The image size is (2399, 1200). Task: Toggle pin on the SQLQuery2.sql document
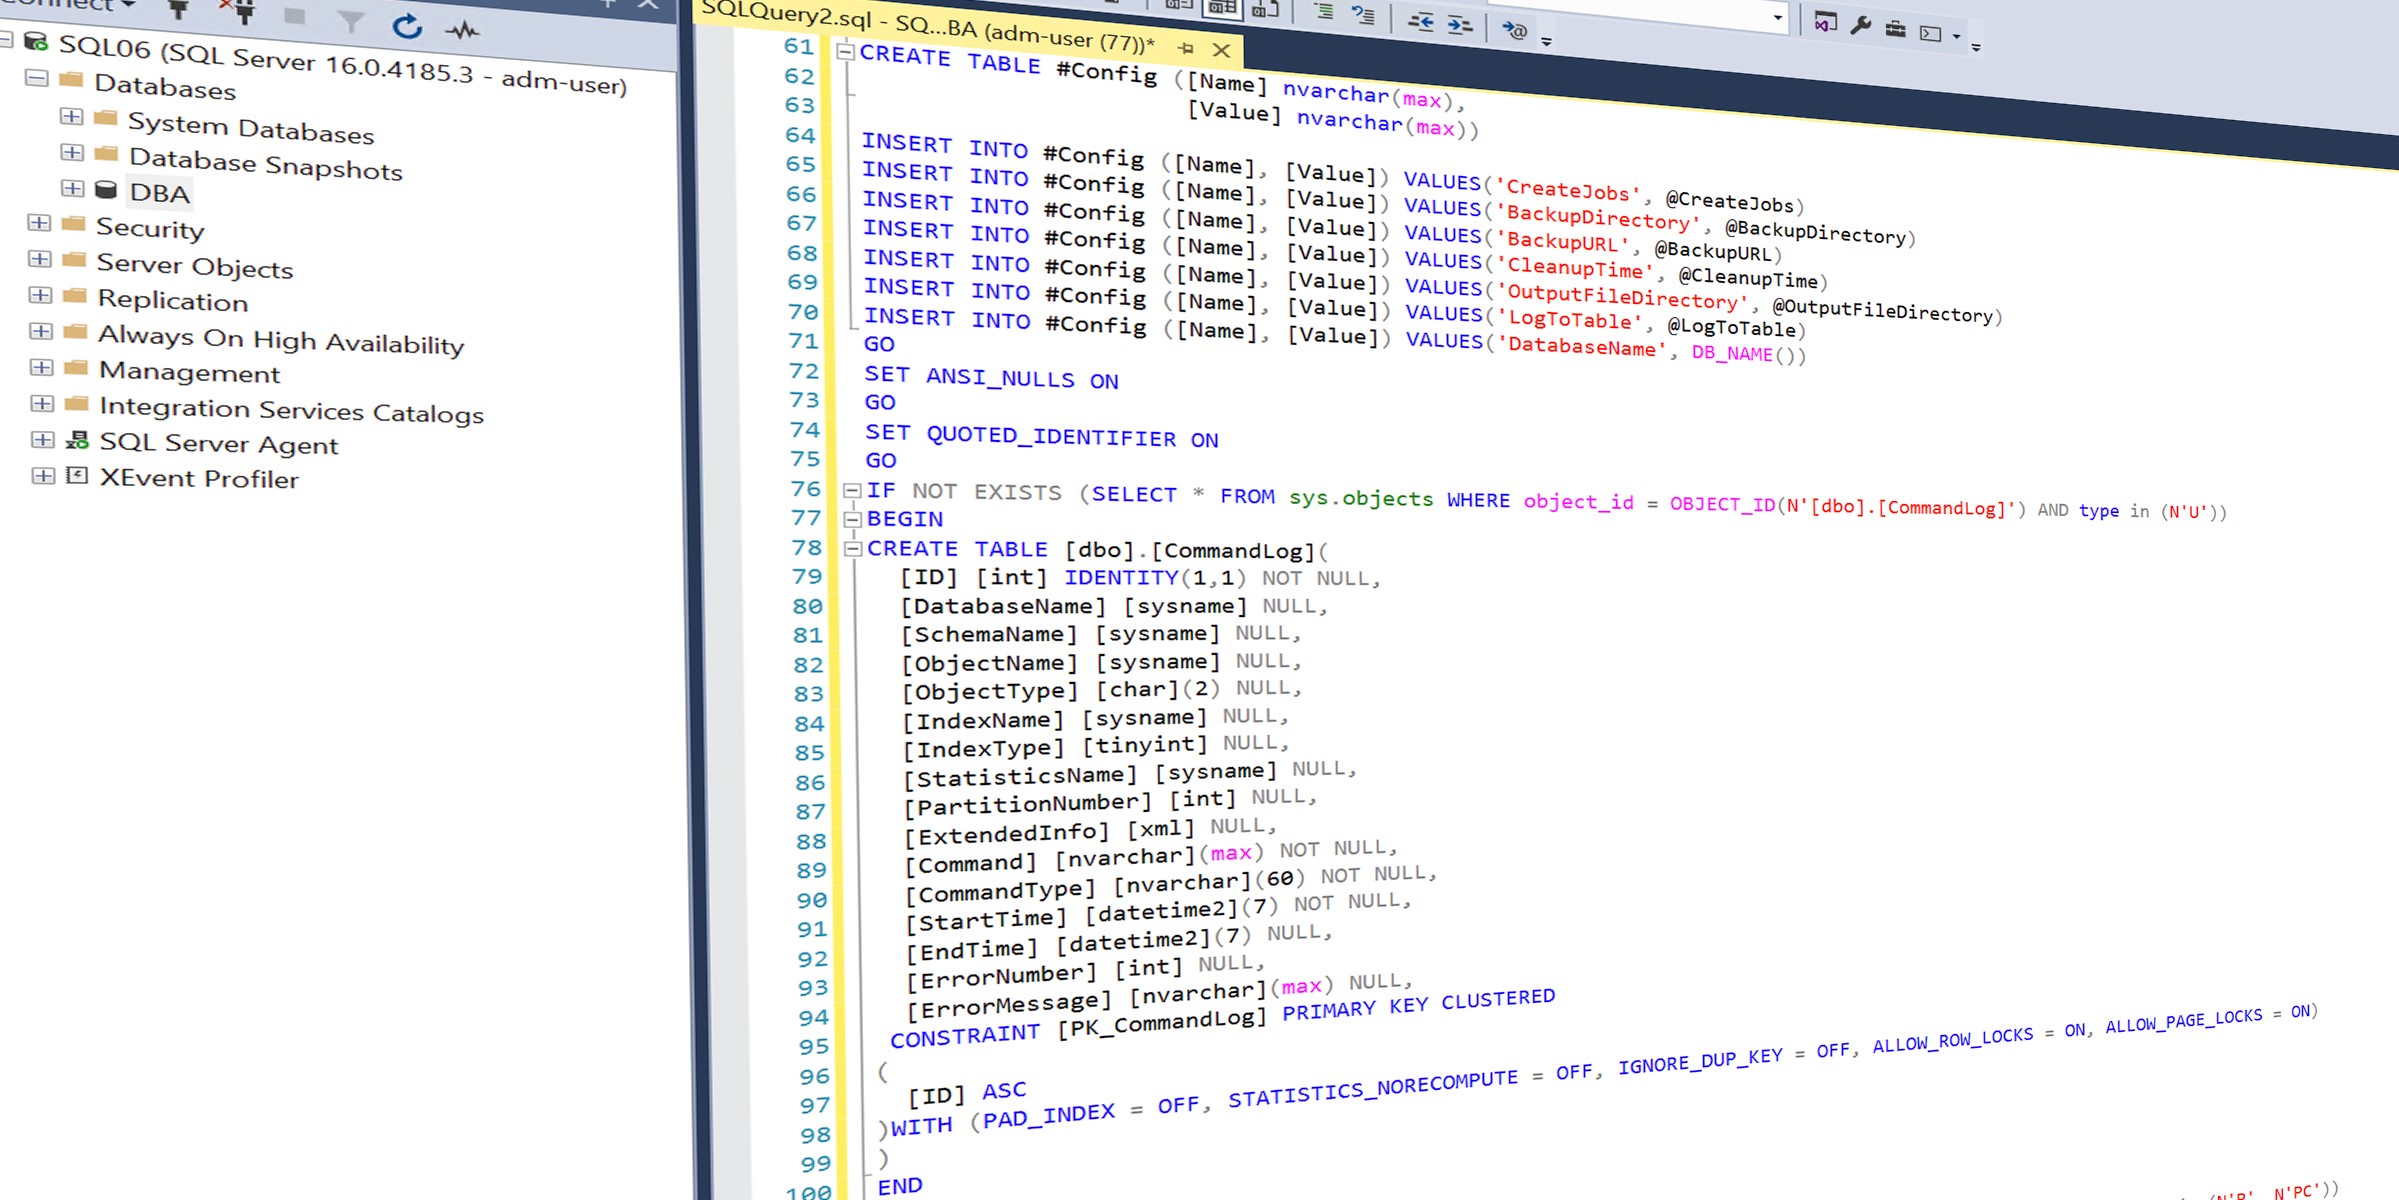click(1187, 48)
